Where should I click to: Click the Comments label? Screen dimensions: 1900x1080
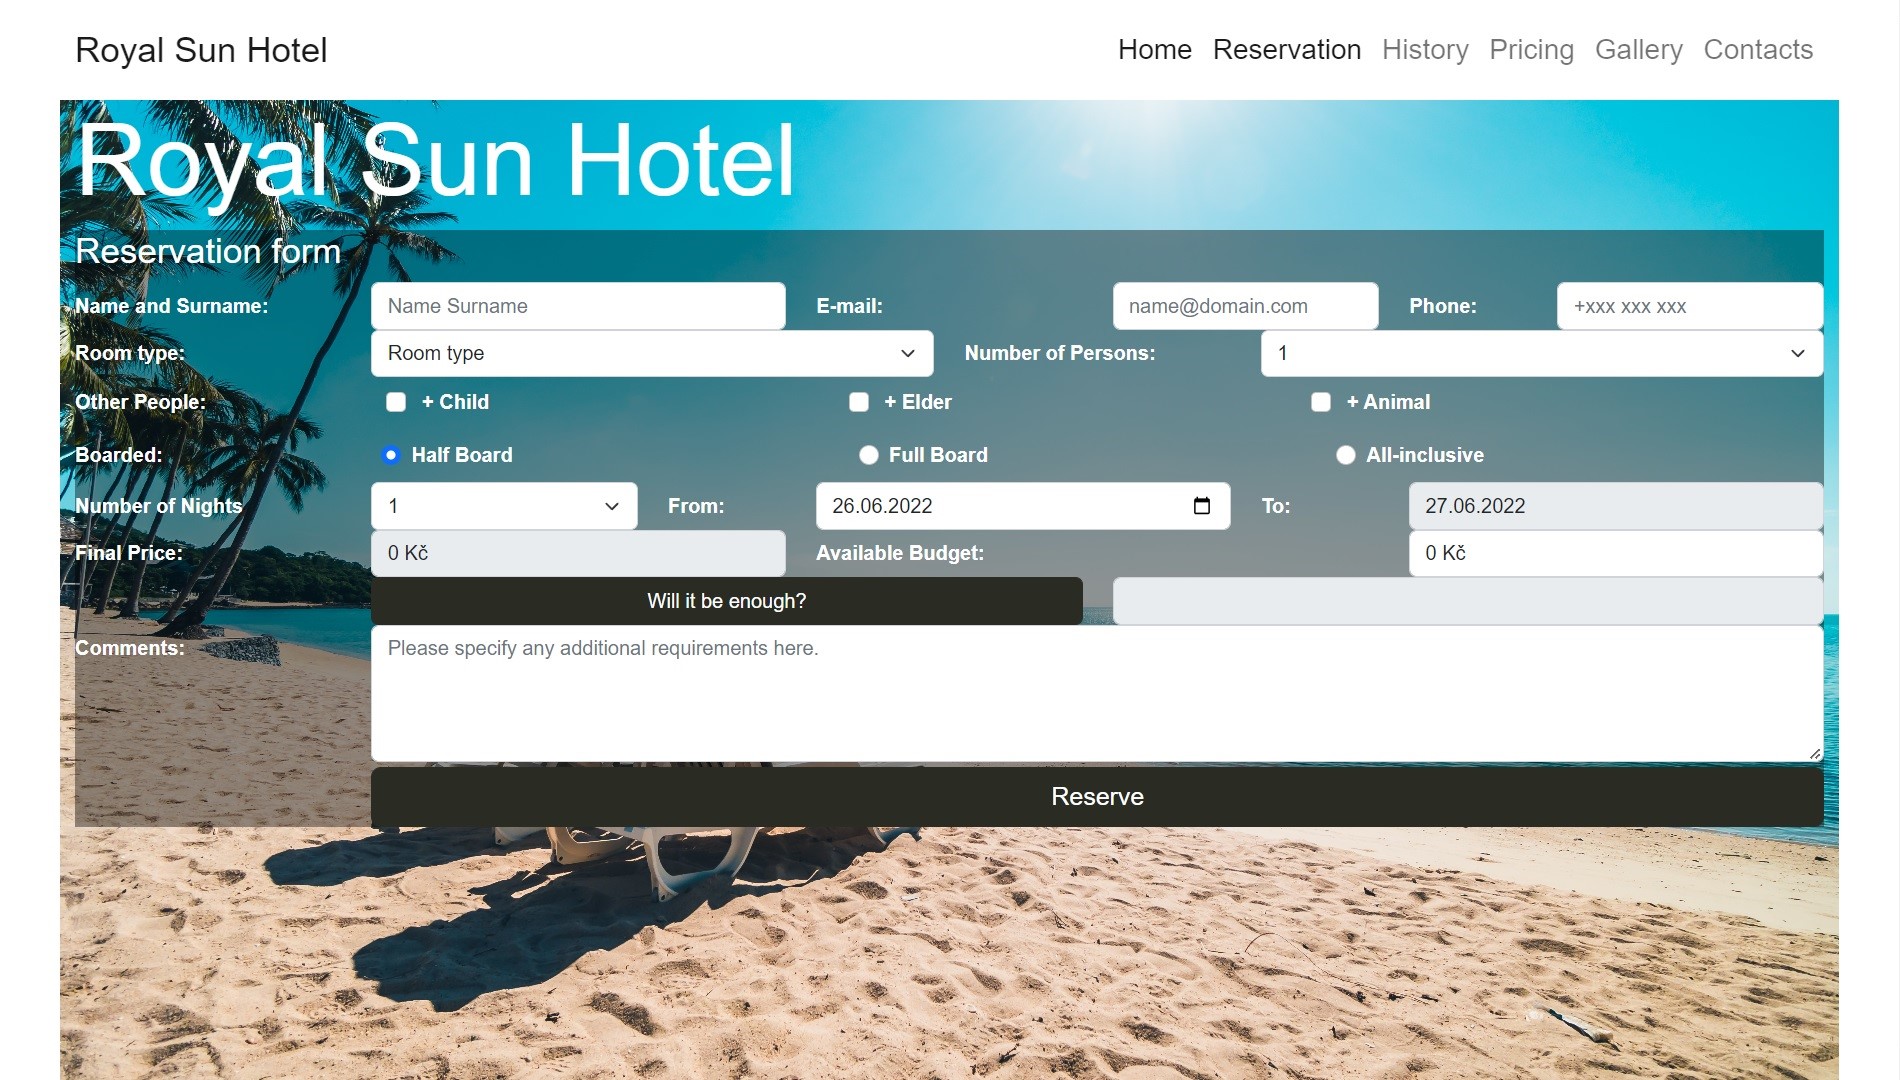130,648
